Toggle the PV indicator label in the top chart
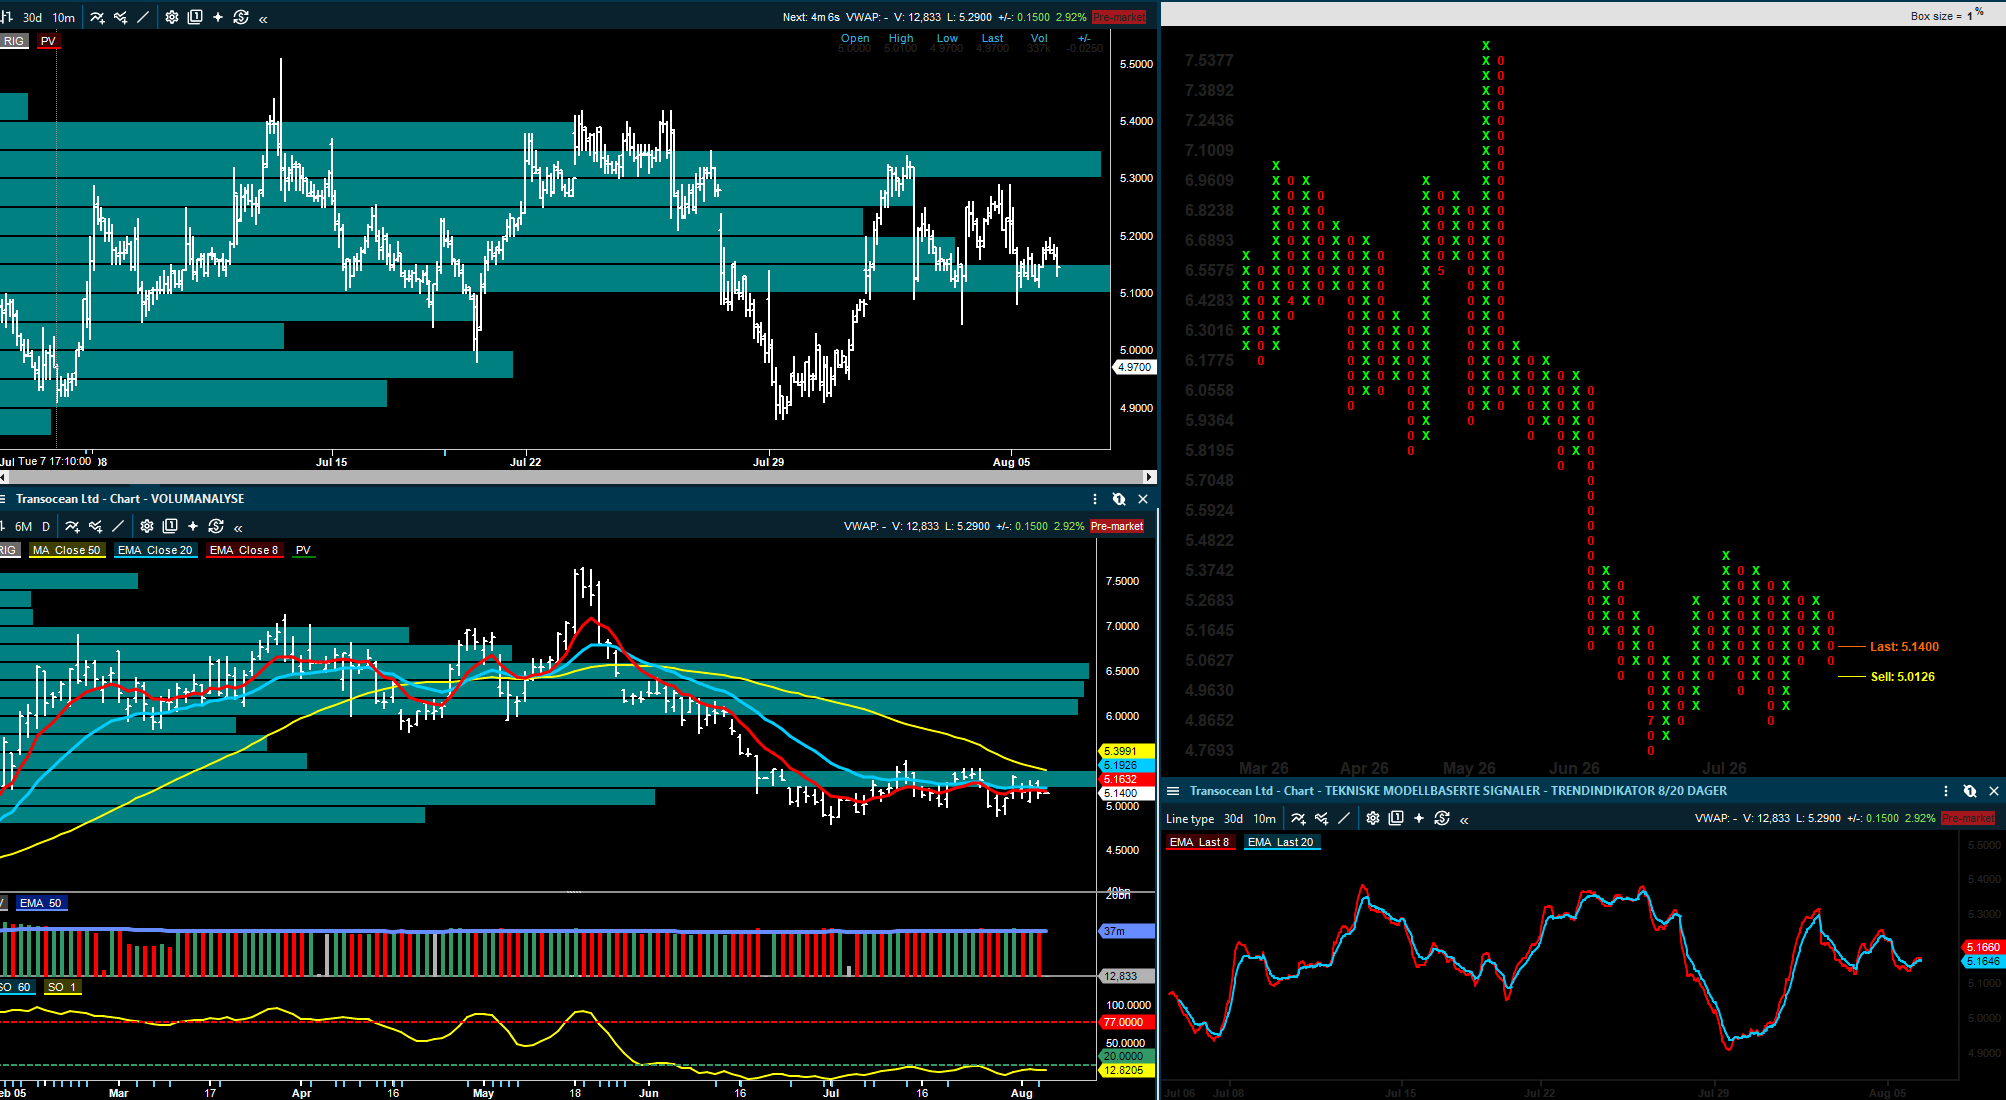The width and height of the screenshot is (2006, 1100). point(48,41)
